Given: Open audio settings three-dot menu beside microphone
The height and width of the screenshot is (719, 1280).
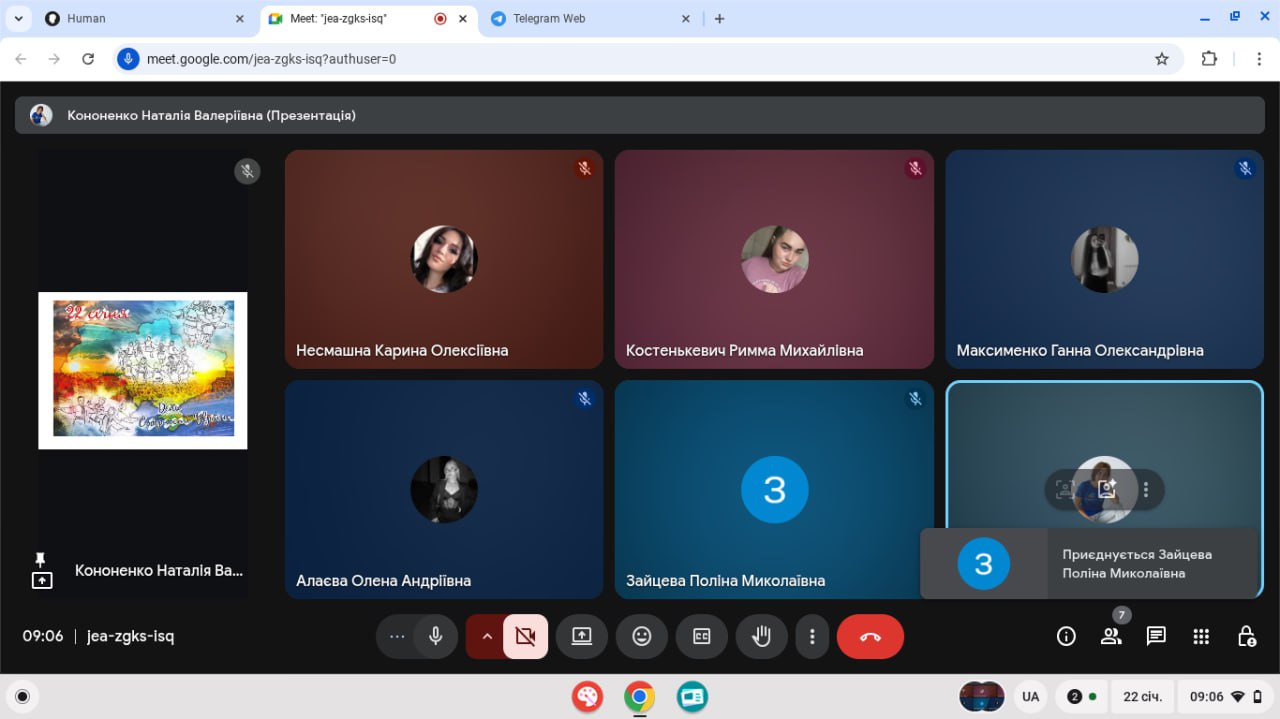Looking at the screenshot, I should click(397, 636).
